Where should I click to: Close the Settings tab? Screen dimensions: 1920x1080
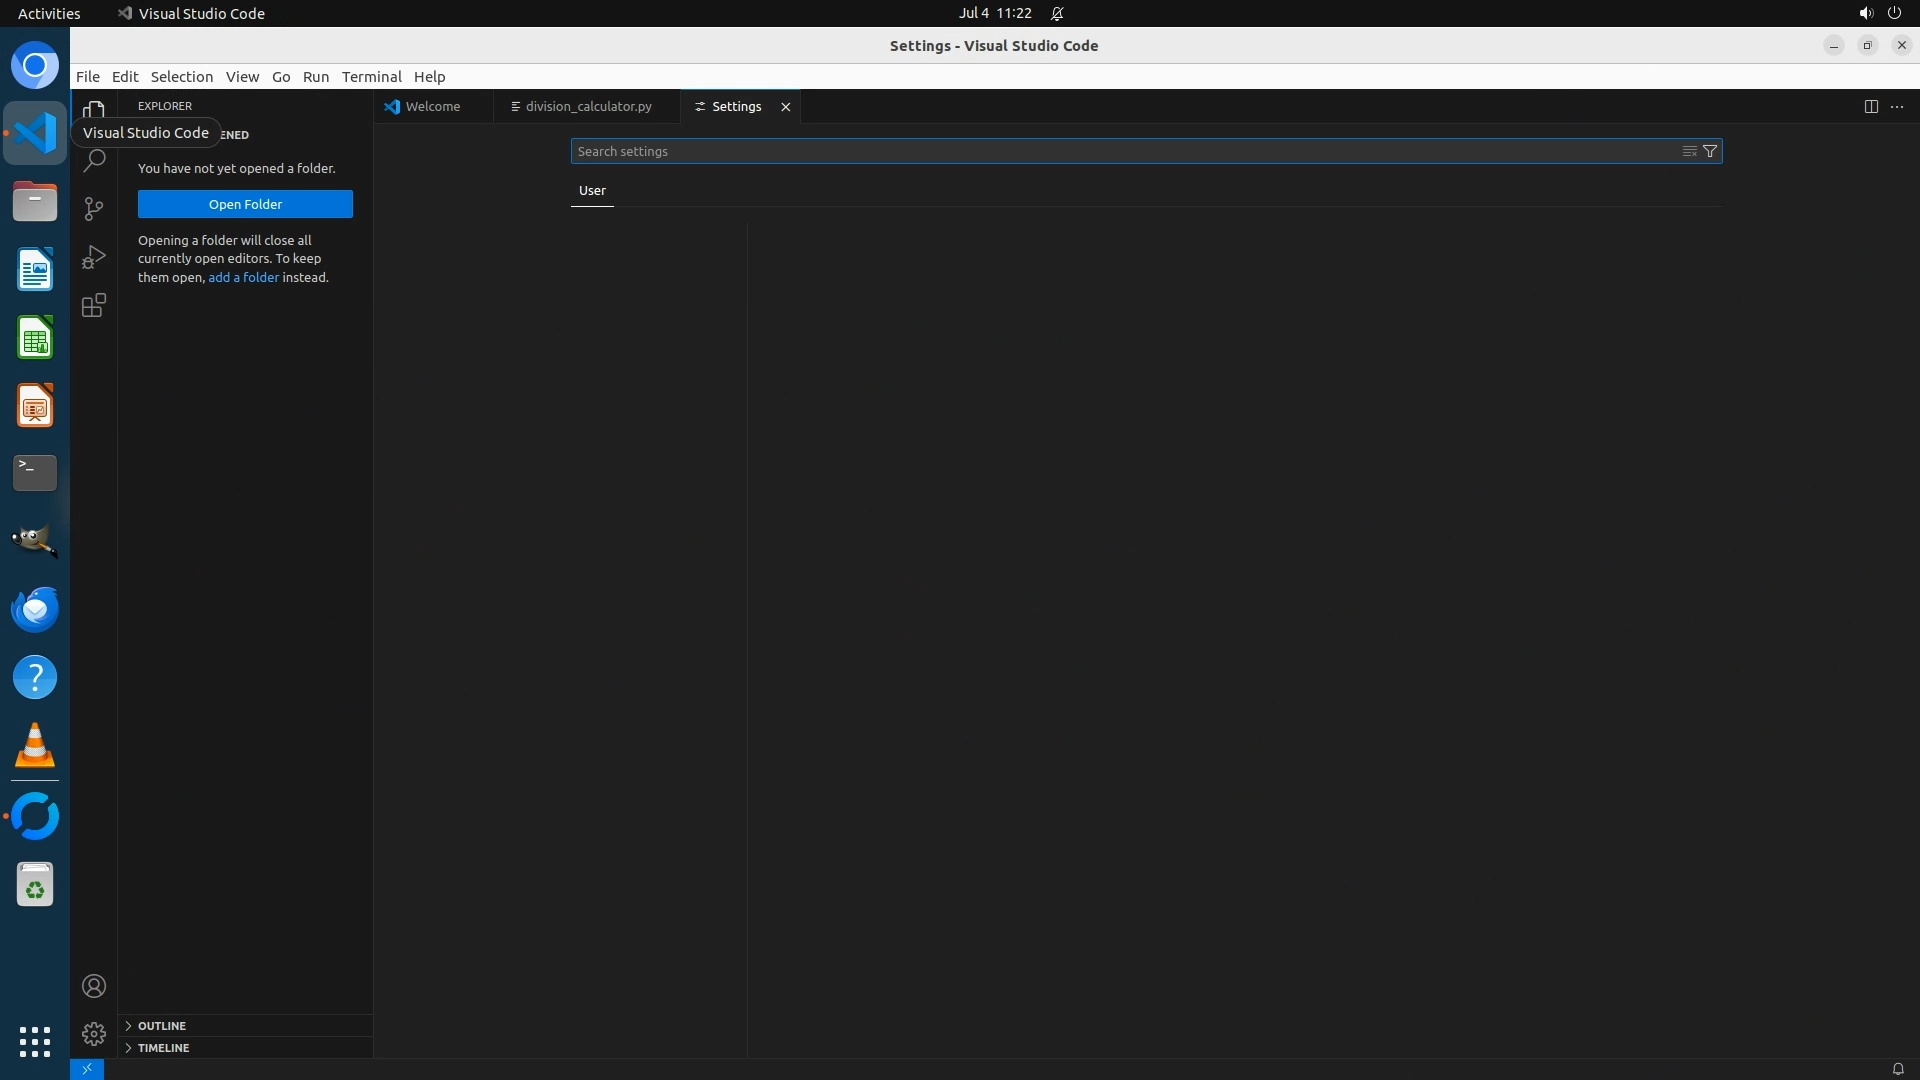pyautogui.click(x=786, y=107)
